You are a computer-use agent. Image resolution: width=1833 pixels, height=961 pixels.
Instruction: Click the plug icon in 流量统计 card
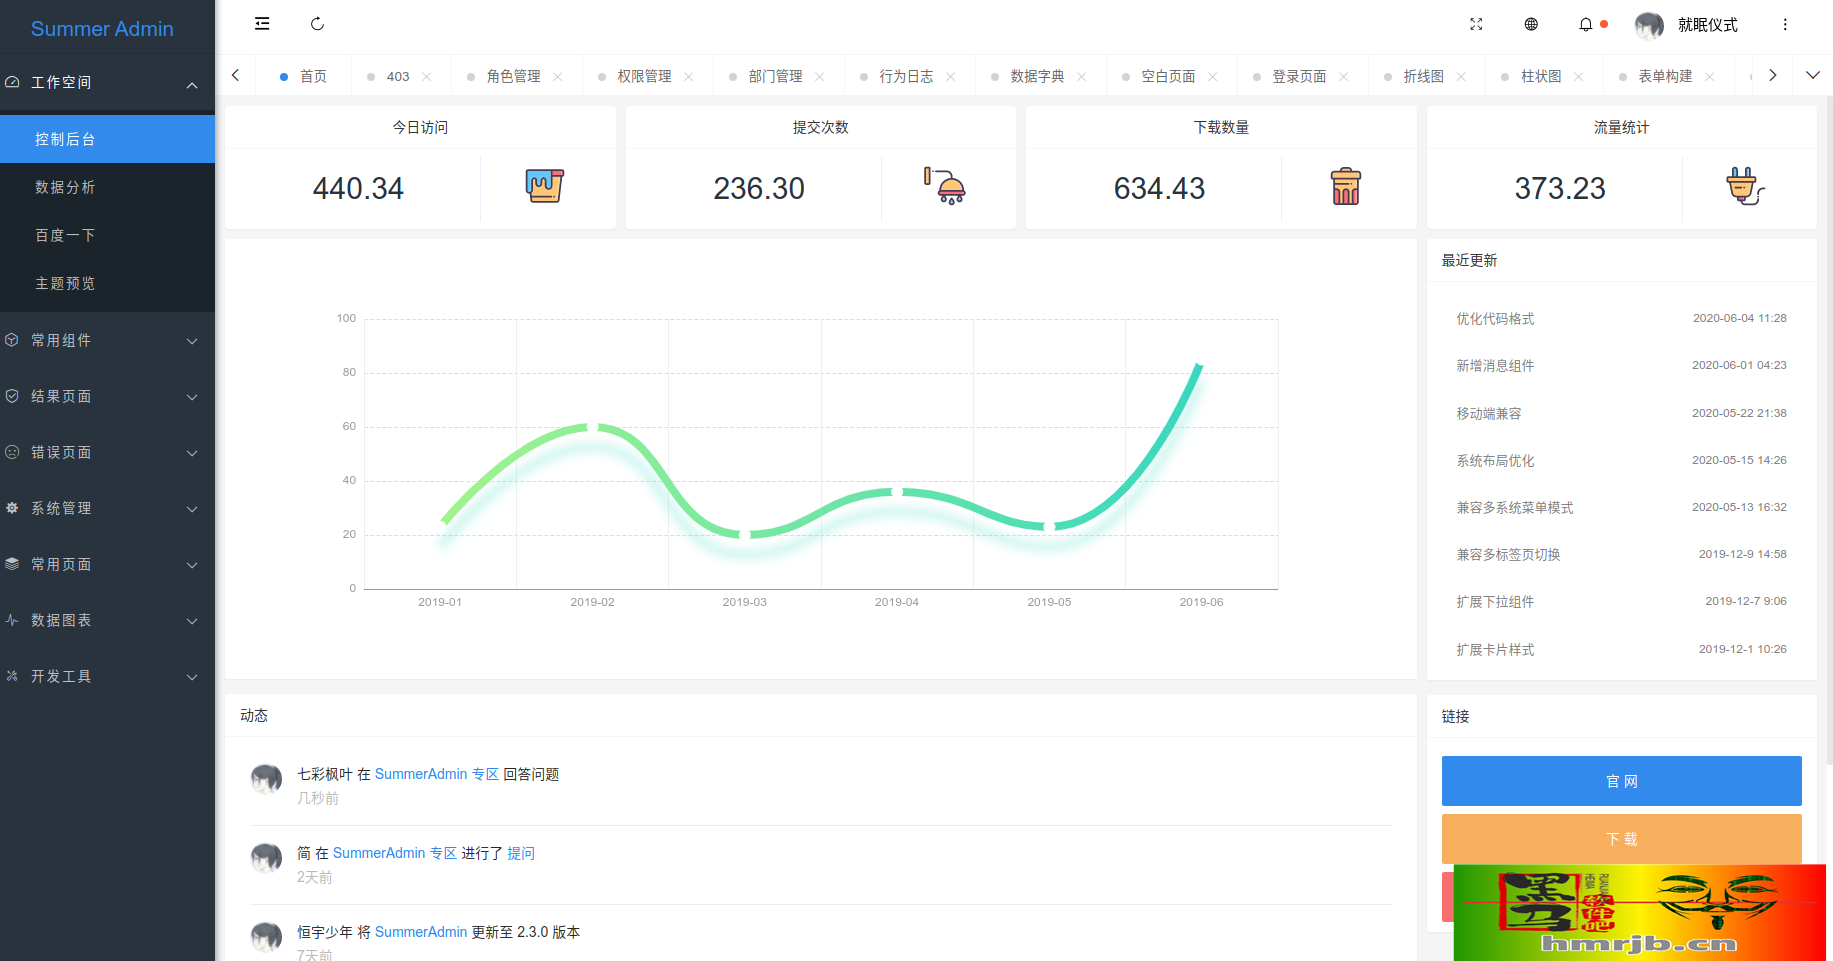1746,186
